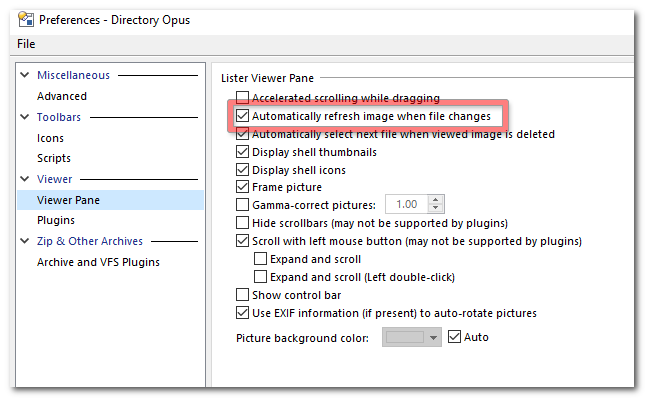Toggle automatically refresh image when file changes
645x398 pixels.
coord(242,116)
